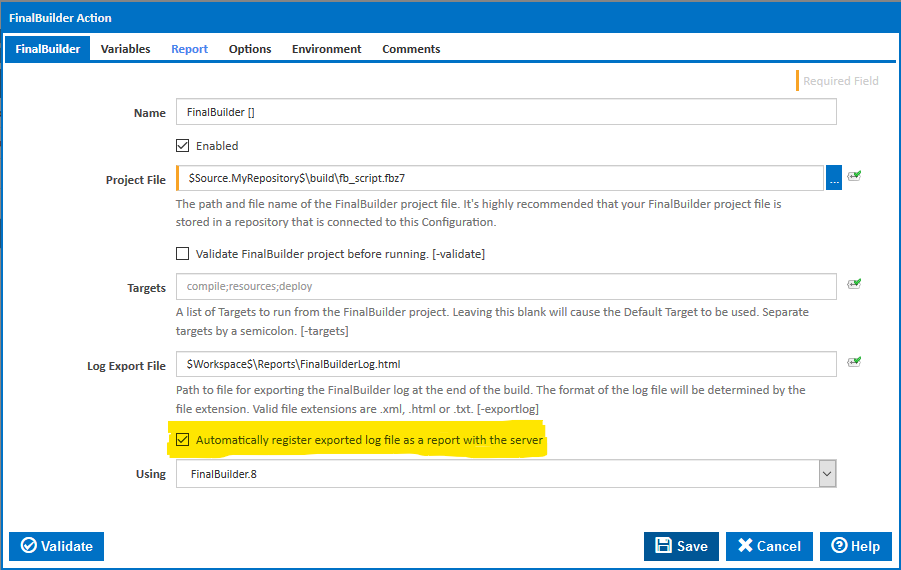The width and height of the screenshot is (901, 570).
Task: Click the Project File label
Action: (x=136, y=180)
